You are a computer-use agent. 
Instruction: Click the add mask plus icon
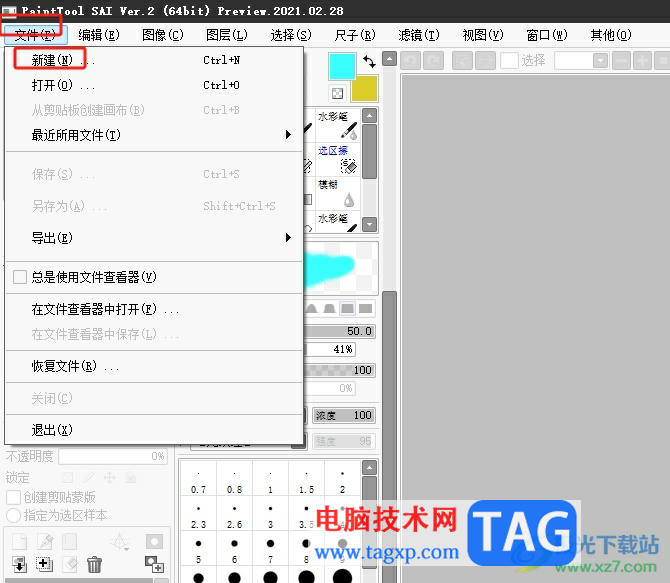tap(154, 564)
